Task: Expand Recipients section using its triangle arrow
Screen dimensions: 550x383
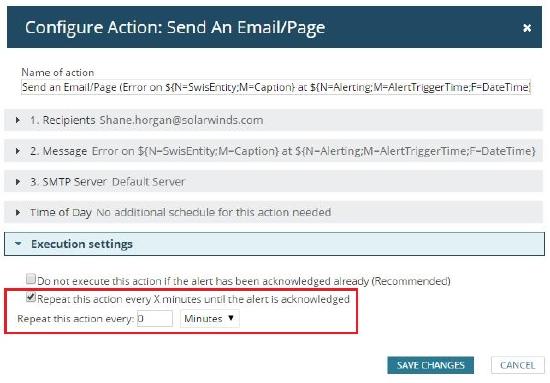Action: [18, 120]
